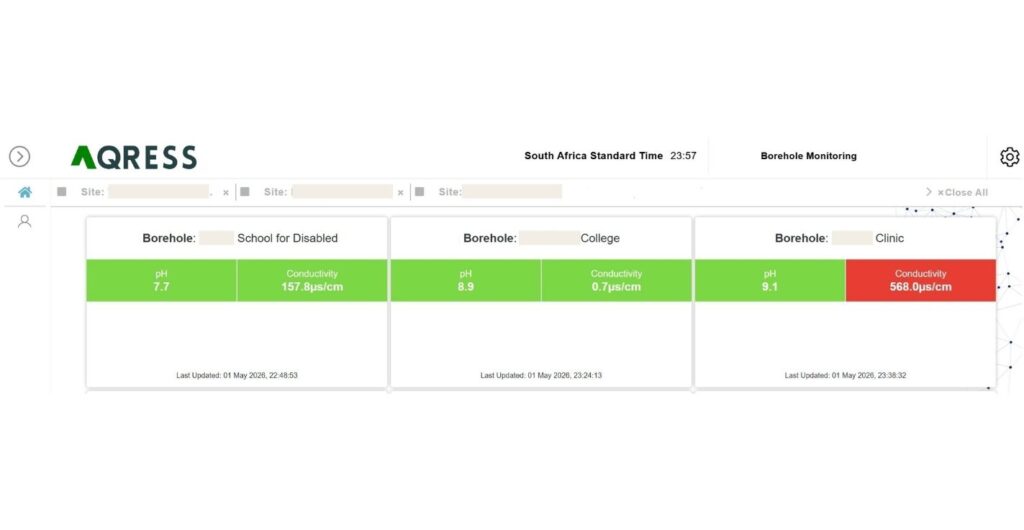Viewport: 1024px width, 530px height.
Task: Click the AQRESS logo
Action: [x=134, y=157]
